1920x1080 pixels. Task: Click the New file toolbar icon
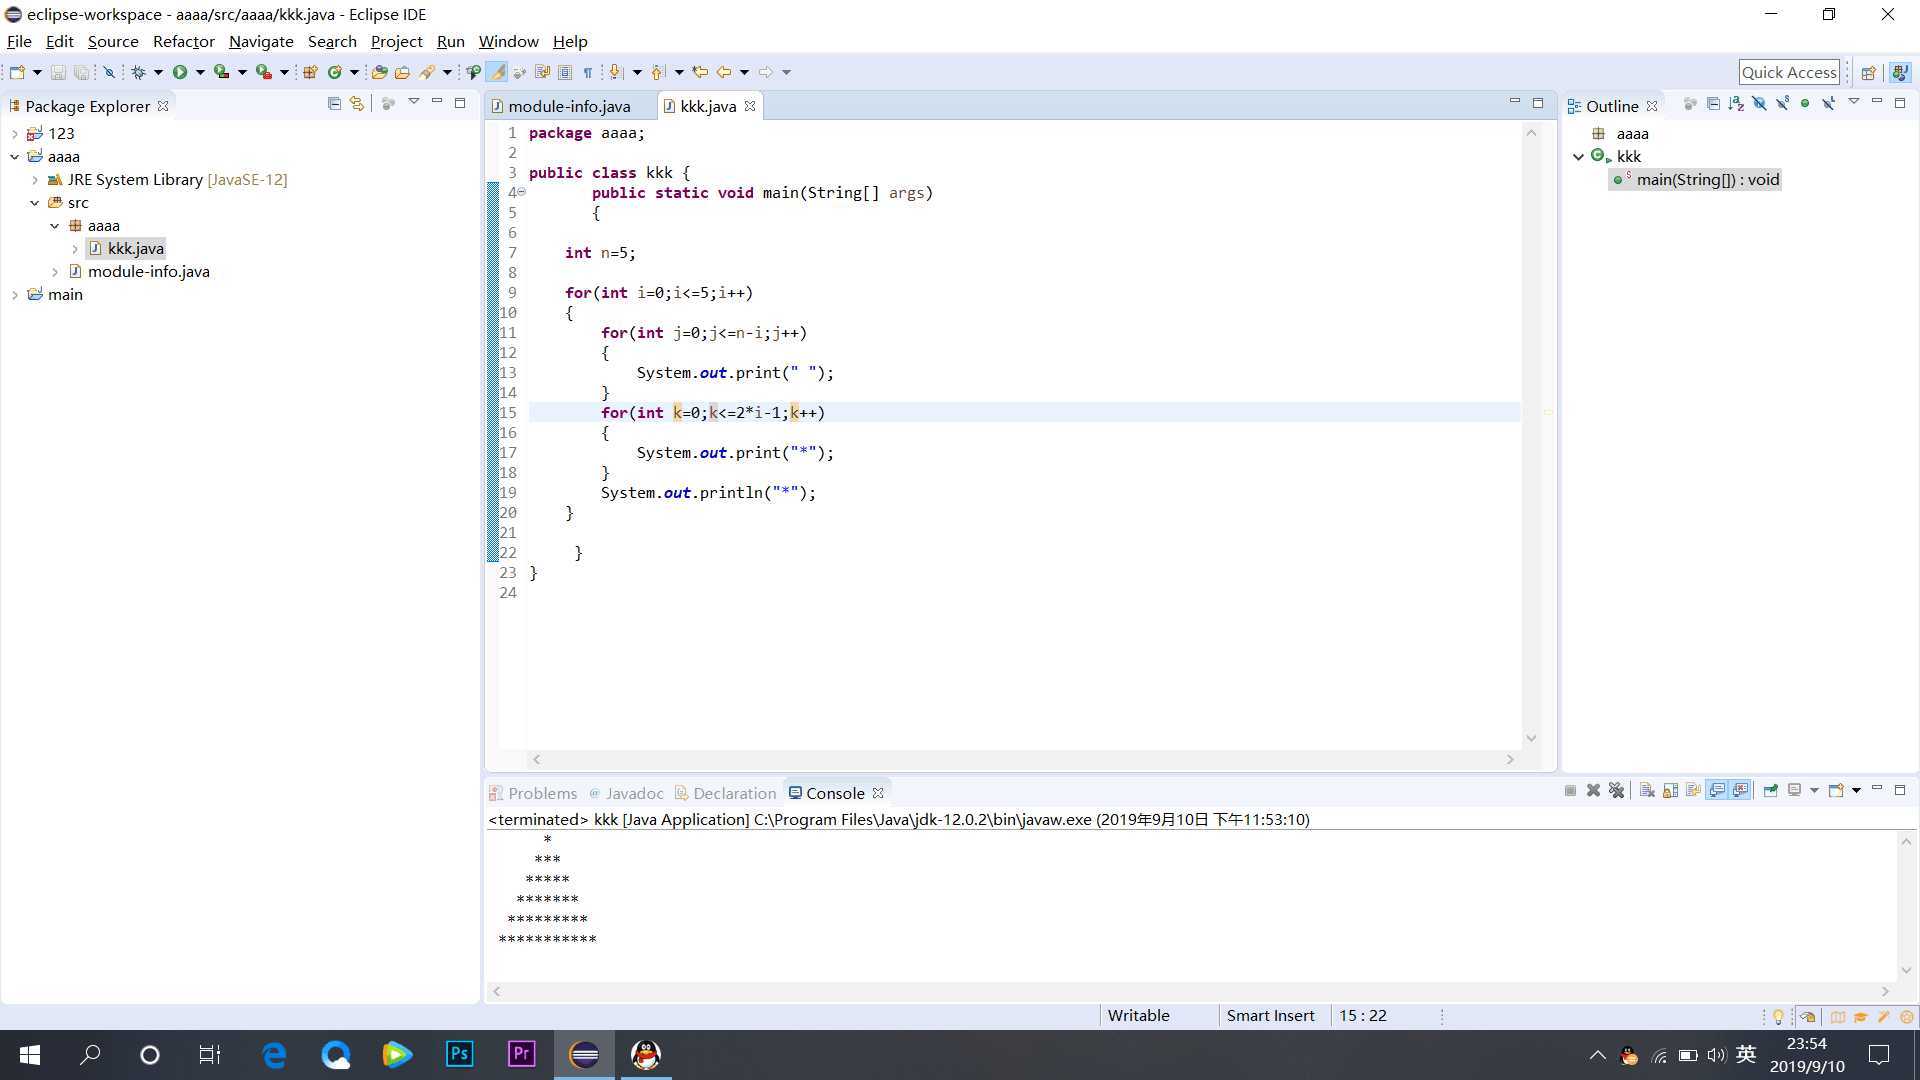coord(17,72)
